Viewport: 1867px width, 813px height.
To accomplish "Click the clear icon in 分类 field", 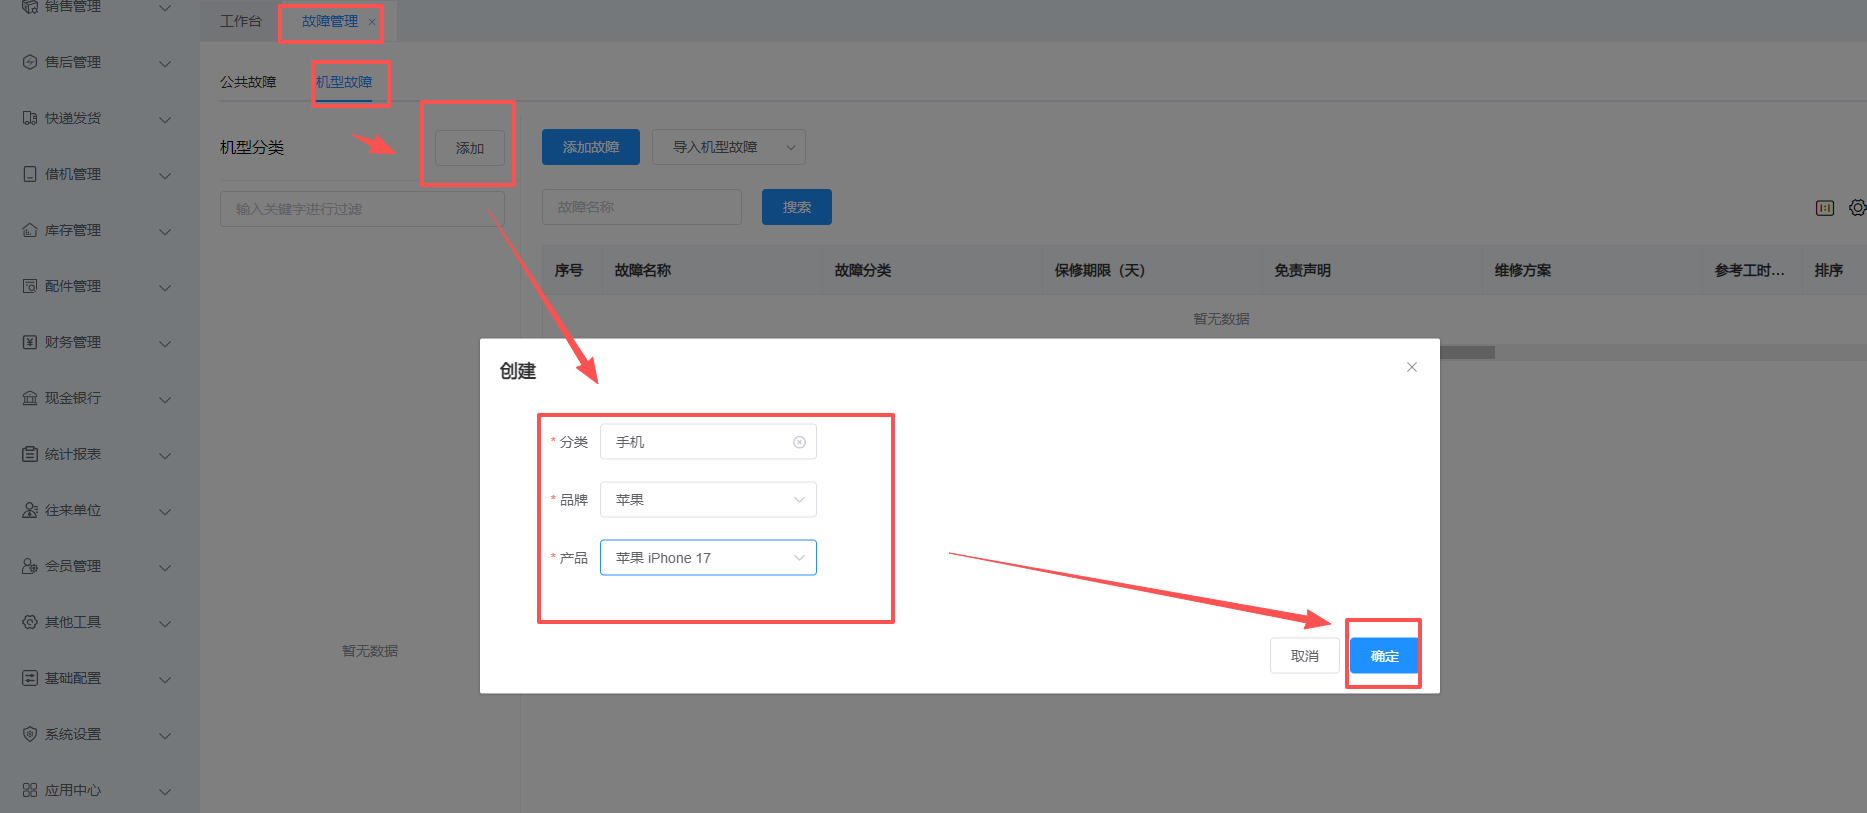I will (x=799, y=442).
